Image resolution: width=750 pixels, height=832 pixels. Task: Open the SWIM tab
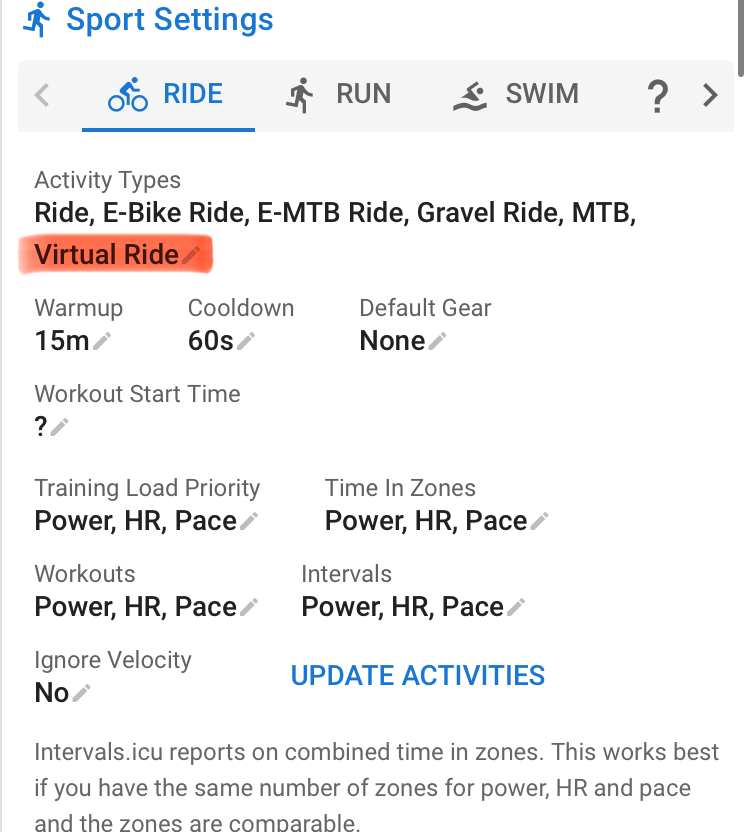point(516,95)
